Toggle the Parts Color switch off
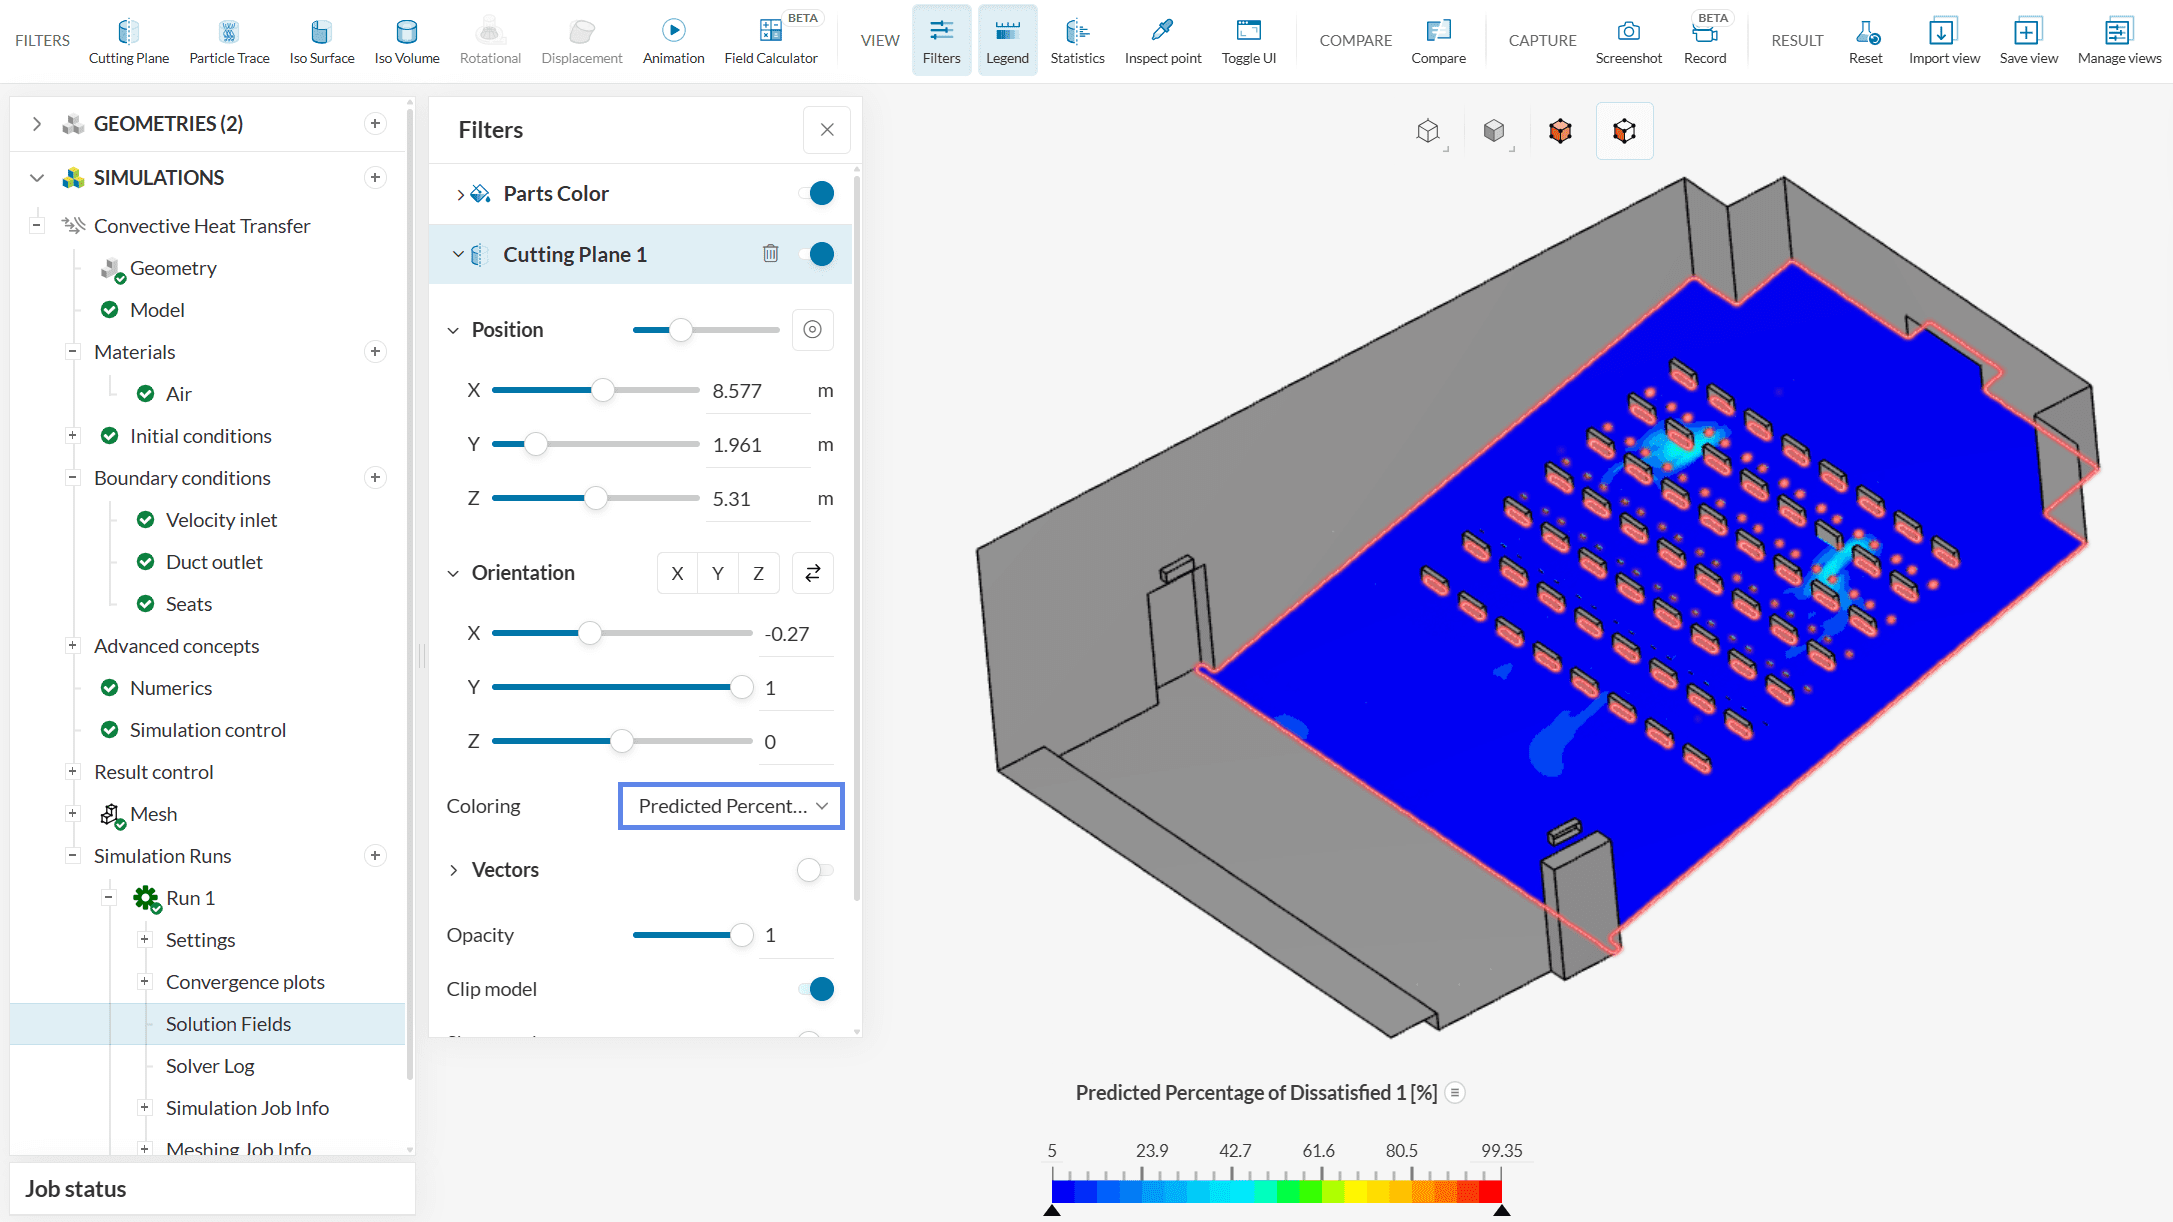This screenshot has height=1222, width=2173. pyautogui.click(x=818, y=194)
